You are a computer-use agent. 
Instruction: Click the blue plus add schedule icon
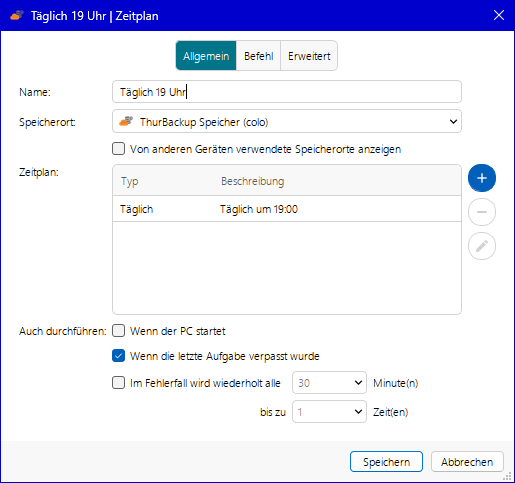click(x=482, y=178)
